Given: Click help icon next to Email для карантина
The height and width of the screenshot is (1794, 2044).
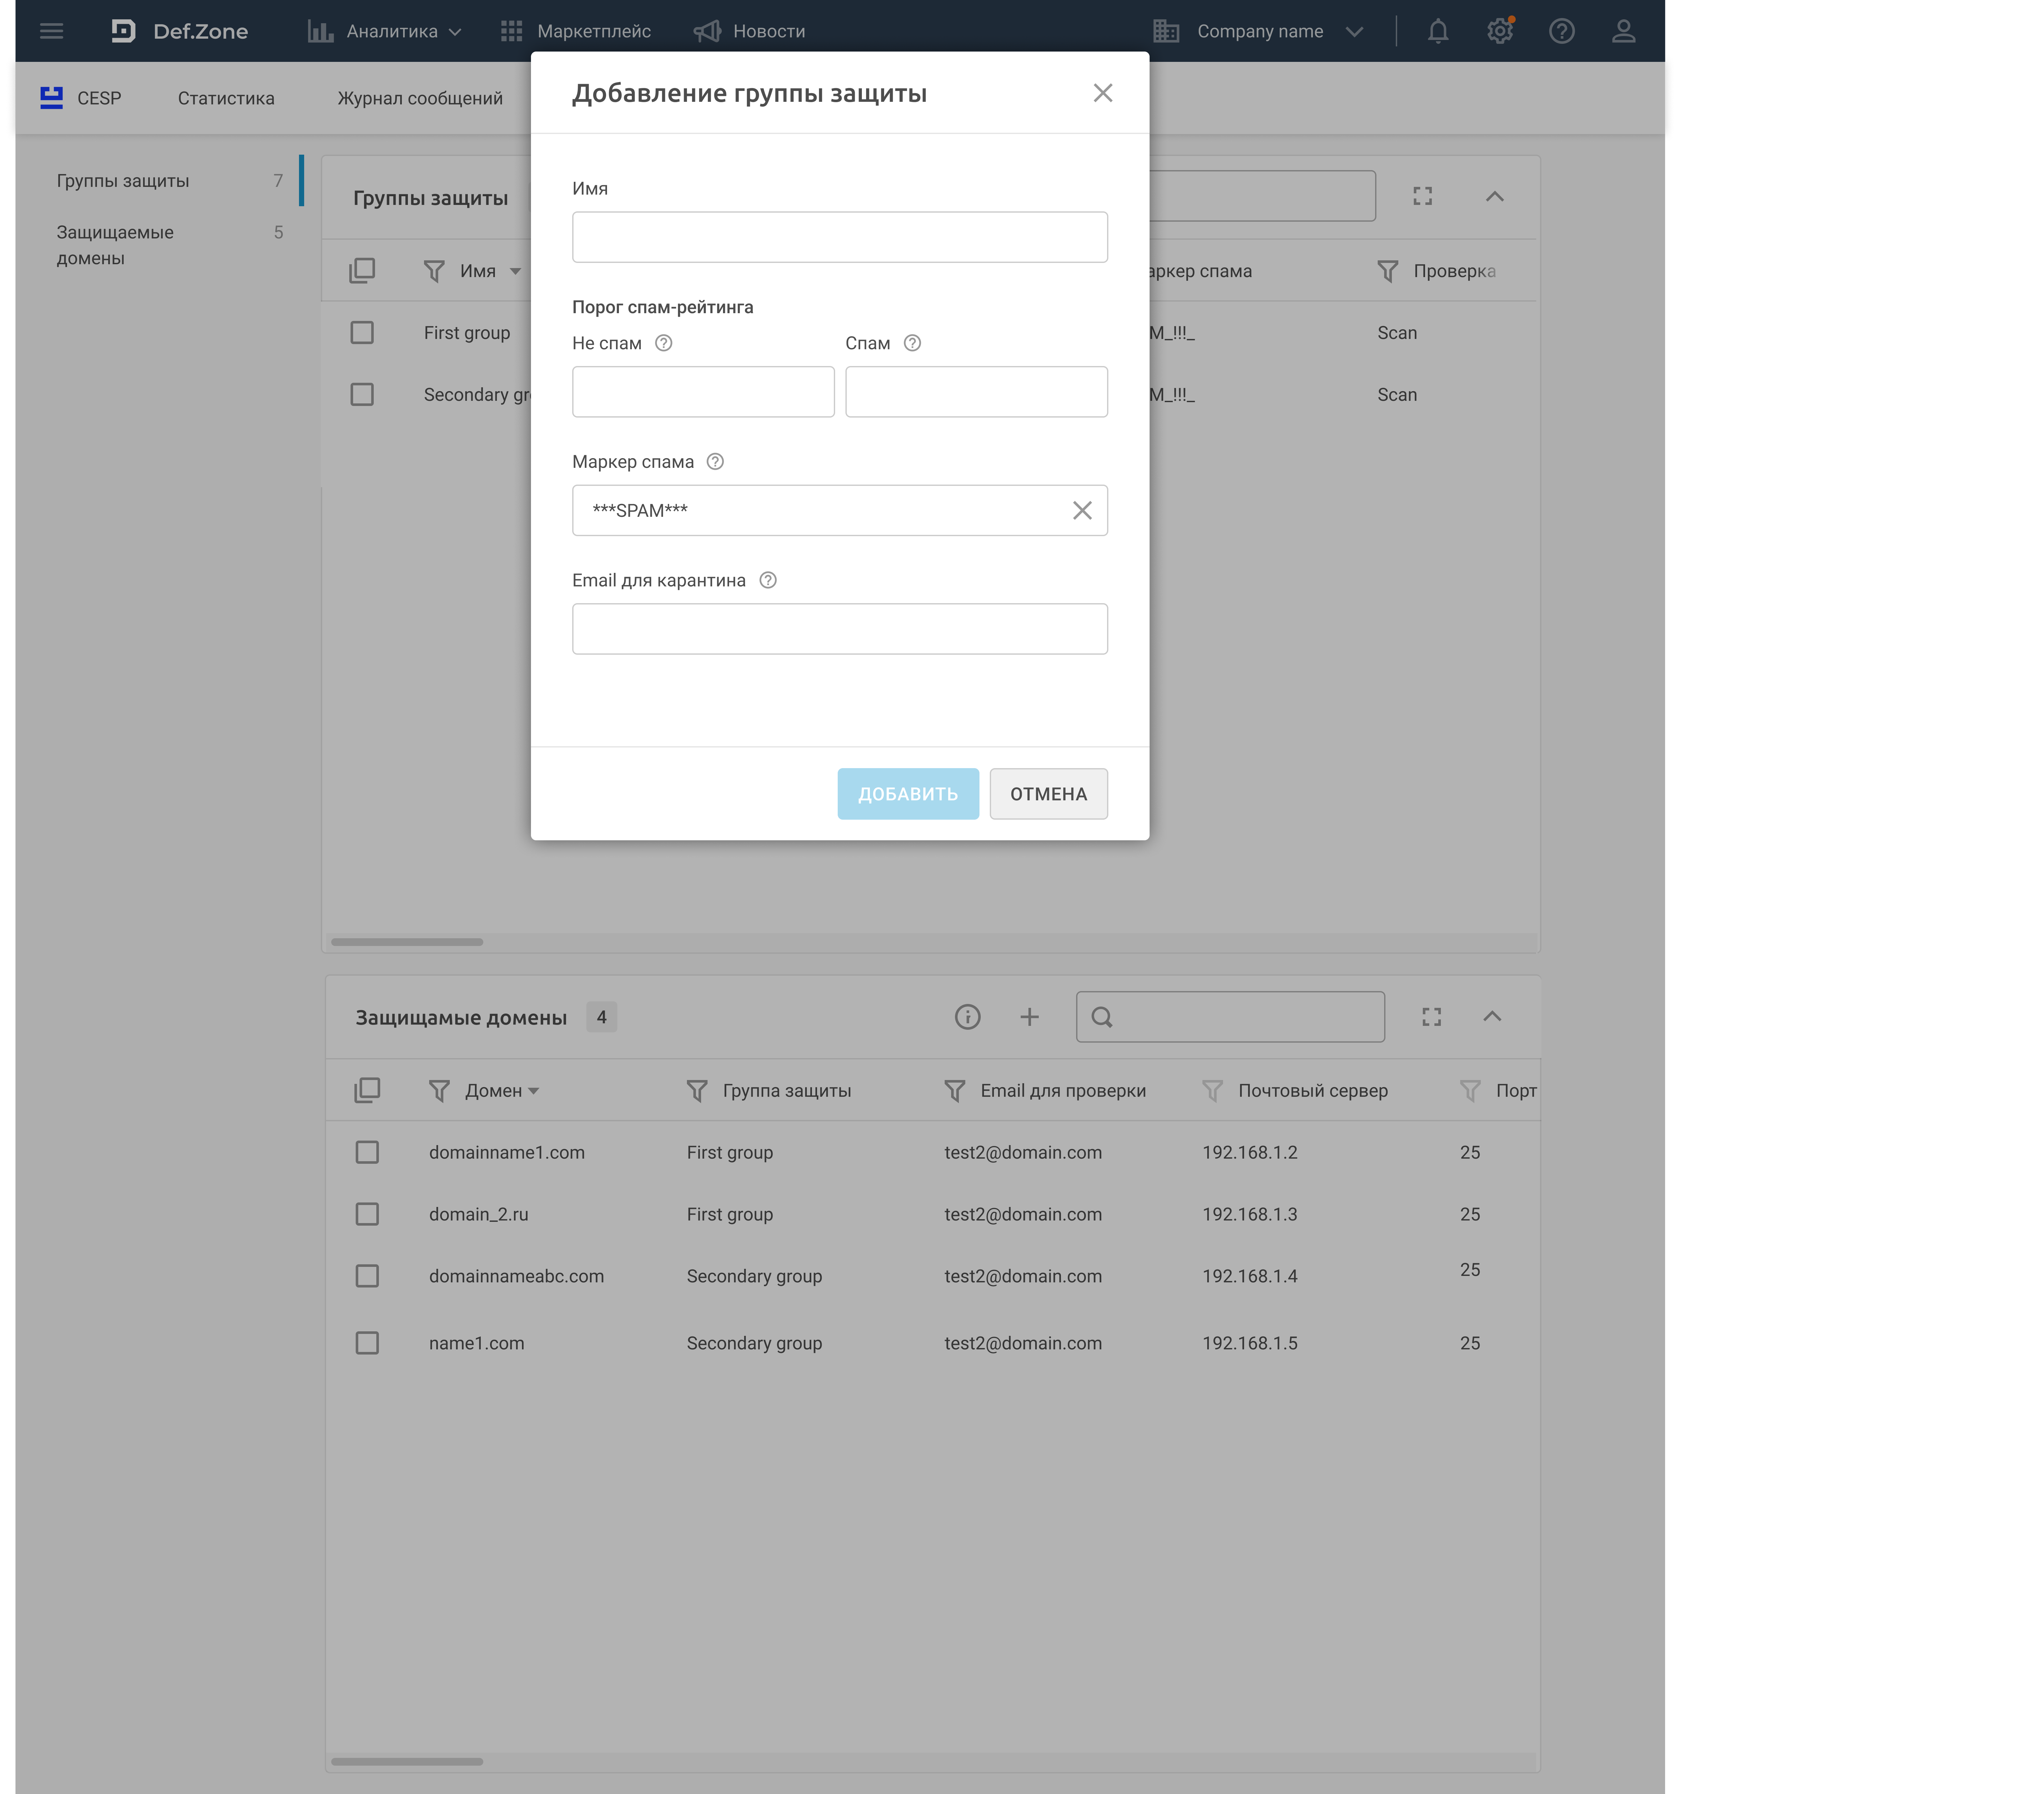Looking at the screenshot, I should click(x=768, y=580).
